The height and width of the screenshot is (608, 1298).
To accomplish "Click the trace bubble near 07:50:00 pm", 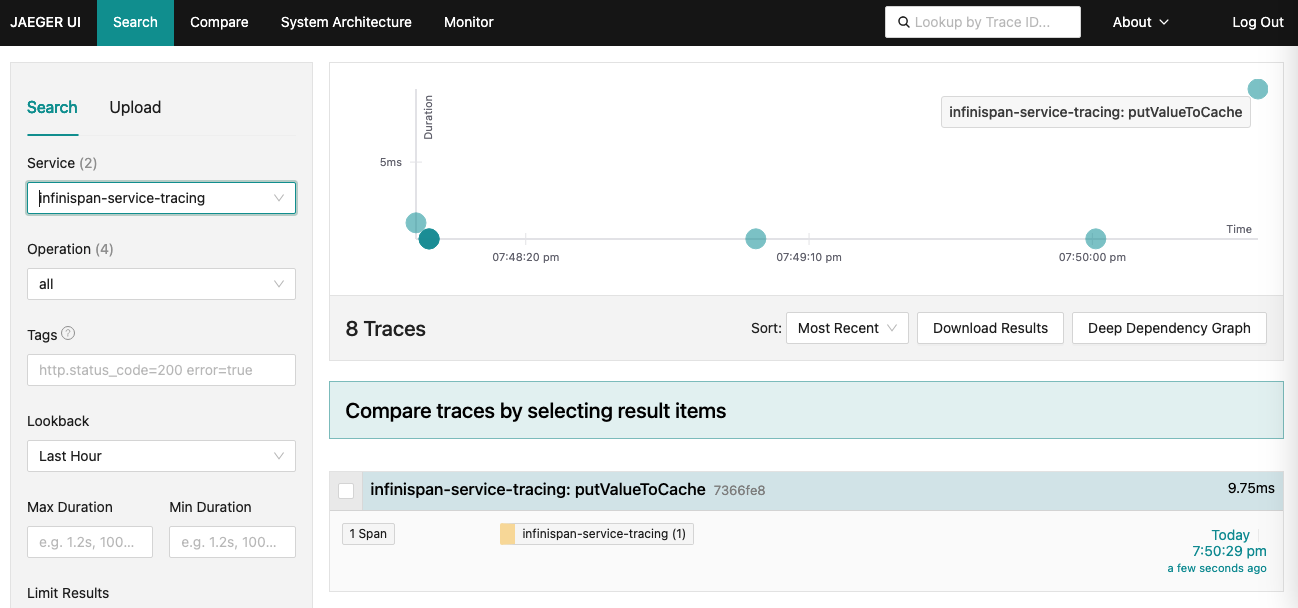I will 1095,238.
